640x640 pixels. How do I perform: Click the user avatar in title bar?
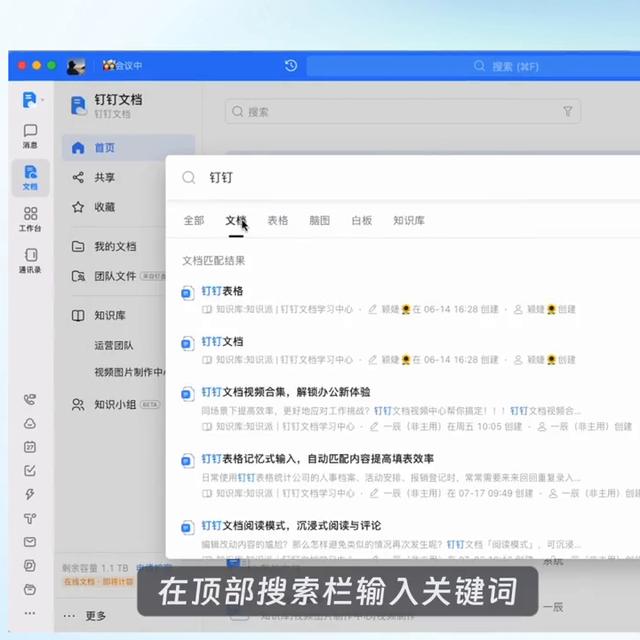point(76,66)
